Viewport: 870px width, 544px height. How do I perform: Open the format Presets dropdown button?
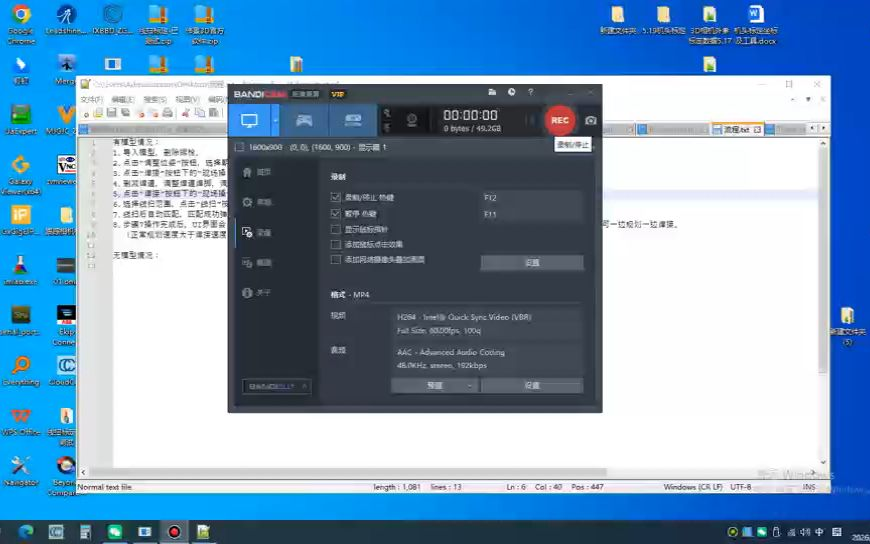[434, 385]
